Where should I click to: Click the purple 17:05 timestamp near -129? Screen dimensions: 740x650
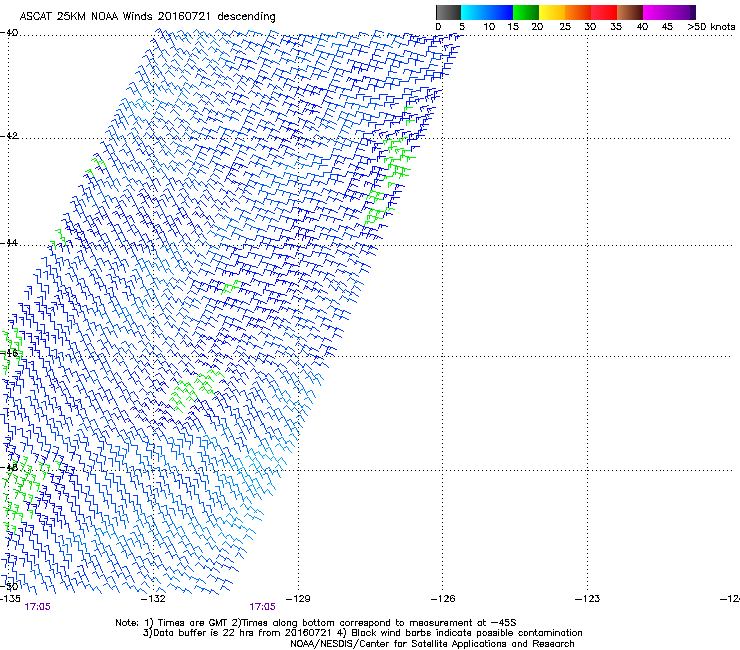(x=262, y=607)
